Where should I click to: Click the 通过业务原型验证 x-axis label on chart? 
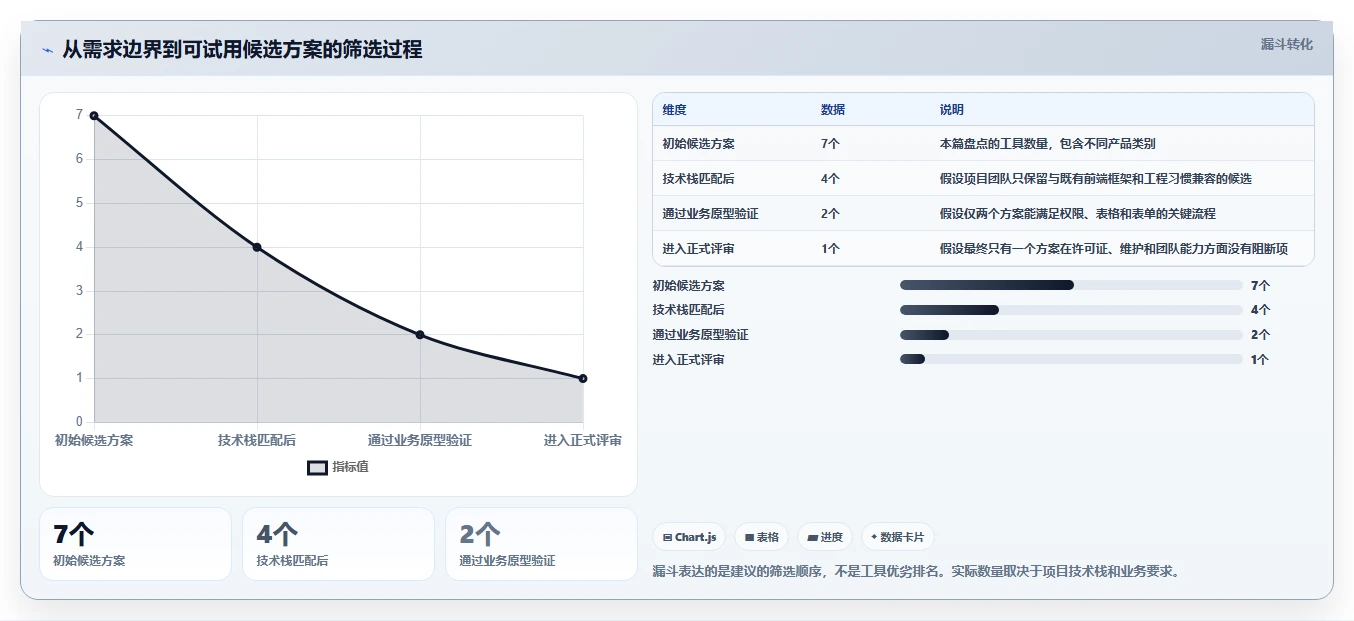coord(420,440)
